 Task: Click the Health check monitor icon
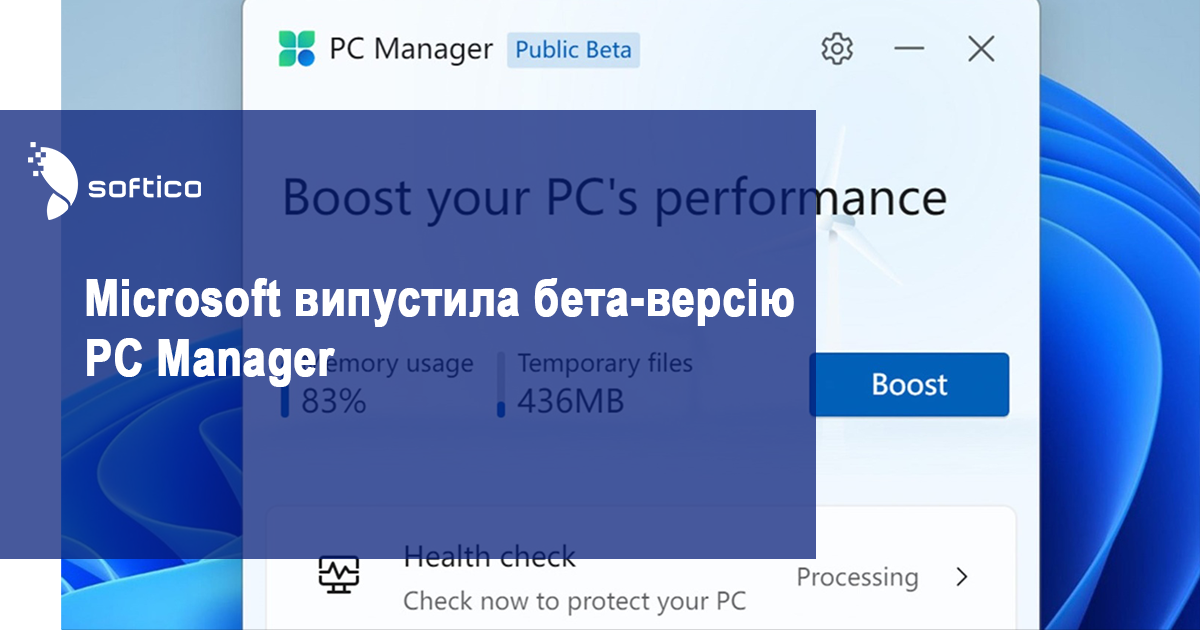tap(338, 573)
